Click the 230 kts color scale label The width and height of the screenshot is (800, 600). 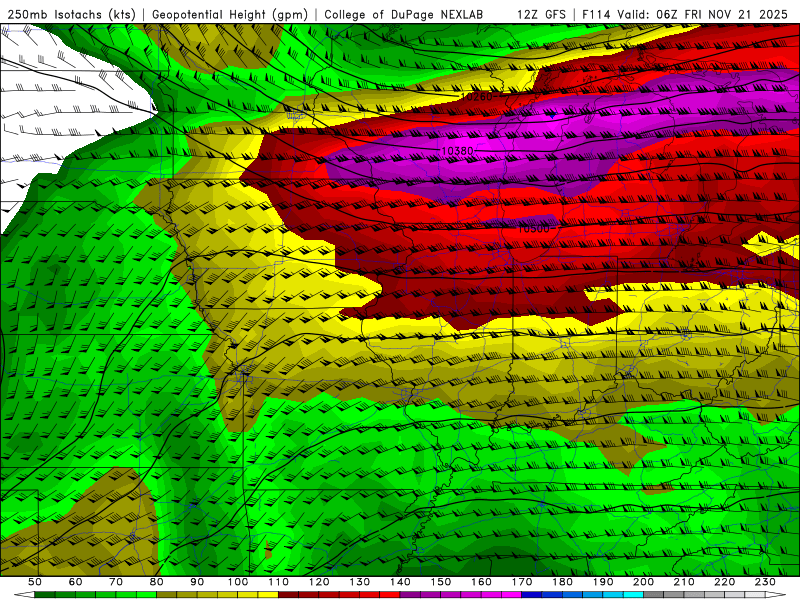(765, 582)
